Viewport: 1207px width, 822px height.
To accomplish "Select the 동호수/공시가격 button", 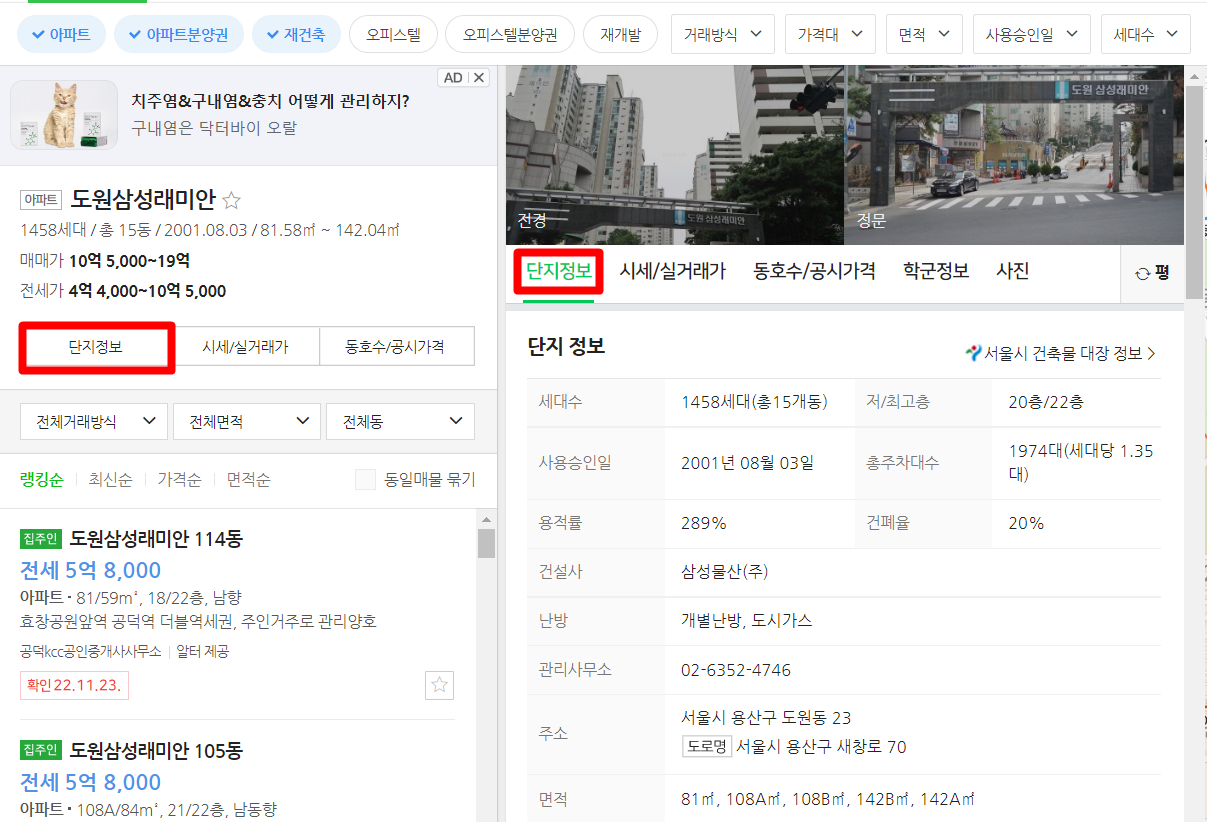I will (397, 346).
